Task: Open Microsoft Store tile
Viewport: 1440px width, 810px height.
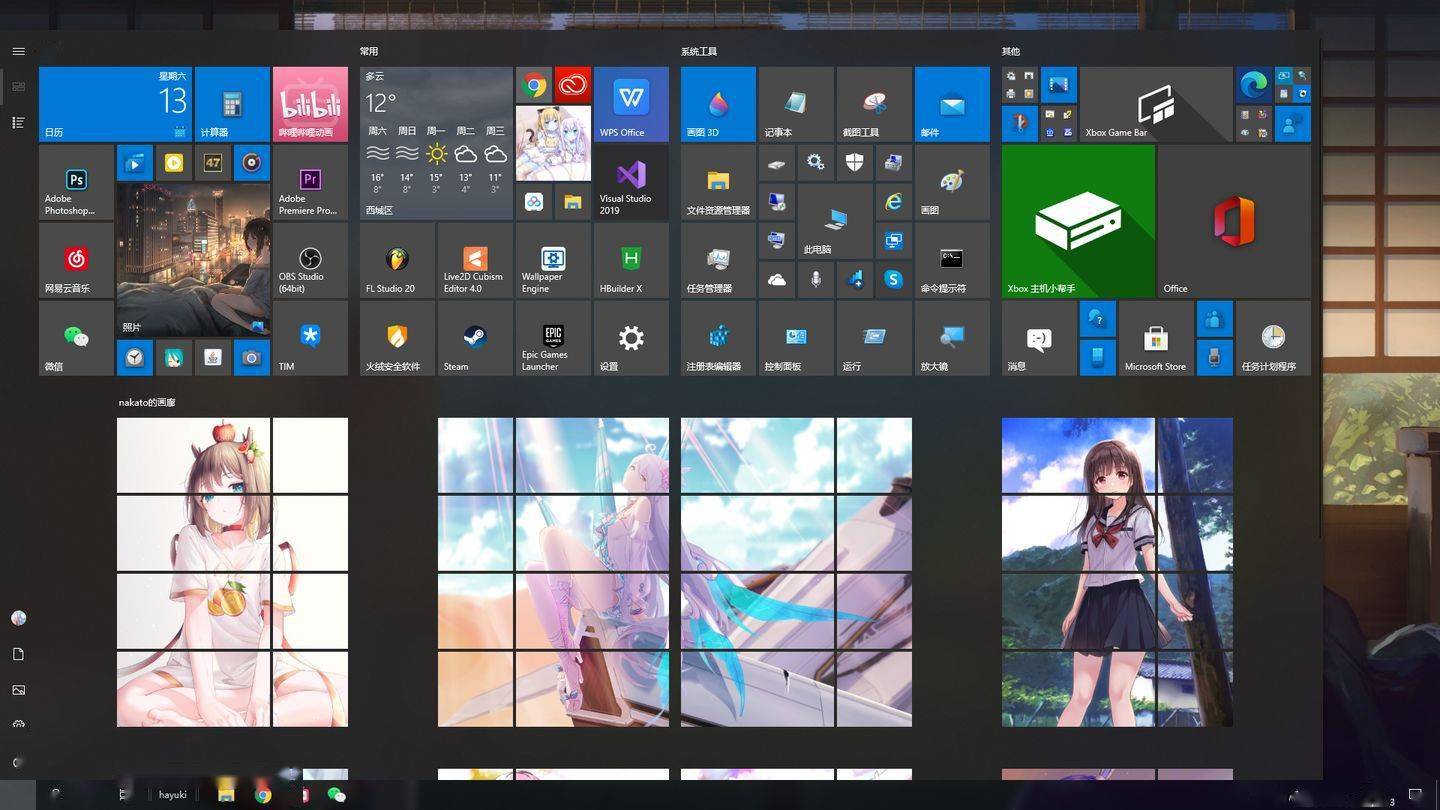Action: pos(1155,338)
